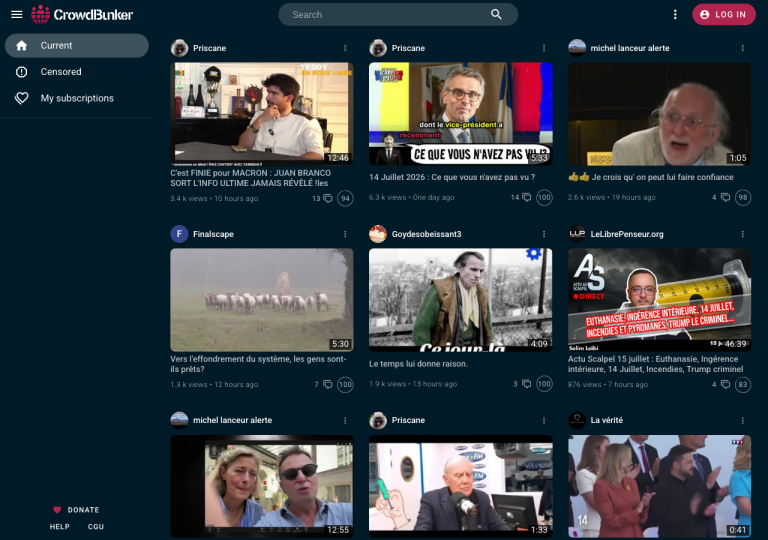
Task: Open the CGU link
Action: (x=96, y=526)
